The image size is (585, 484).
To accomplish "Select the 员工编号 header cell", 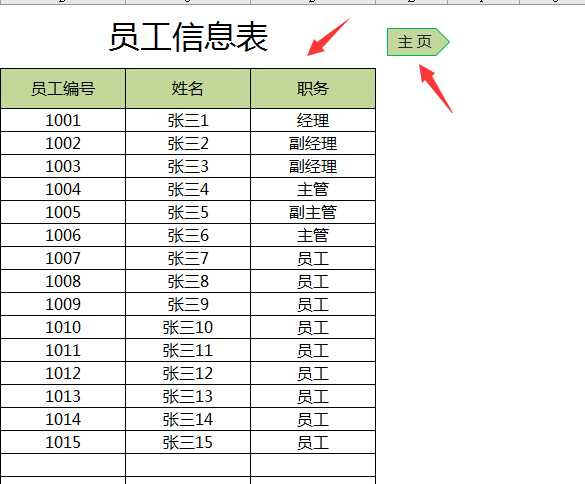I will [x=63, y=88].
